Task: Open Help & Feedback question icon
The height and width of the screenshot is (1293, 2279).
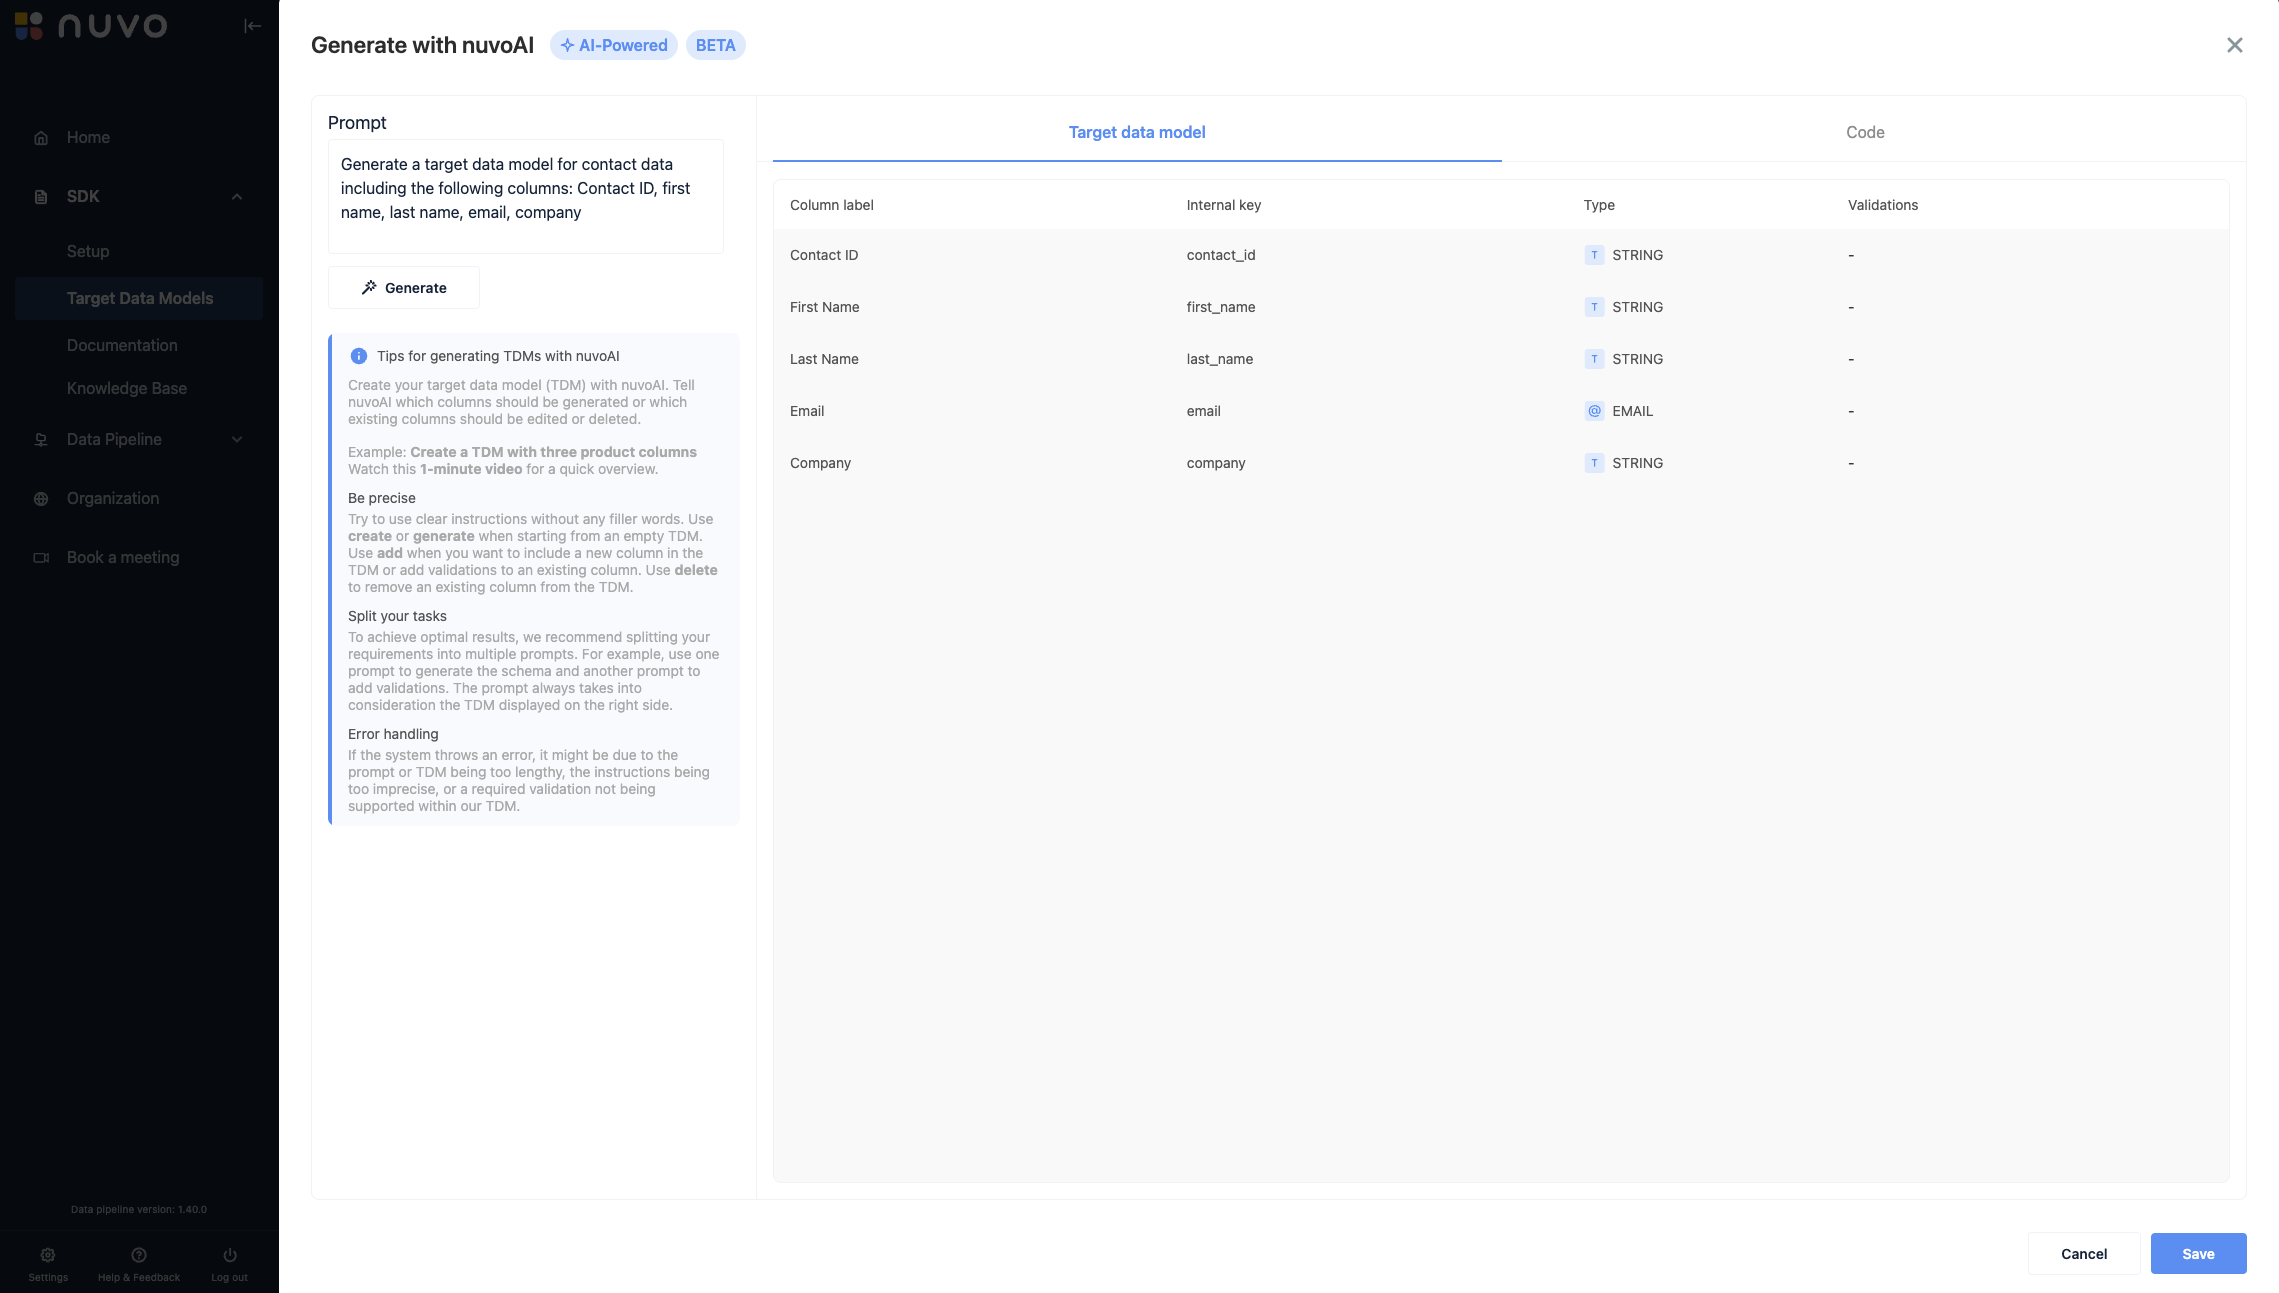Action: tap(139, 1255)
